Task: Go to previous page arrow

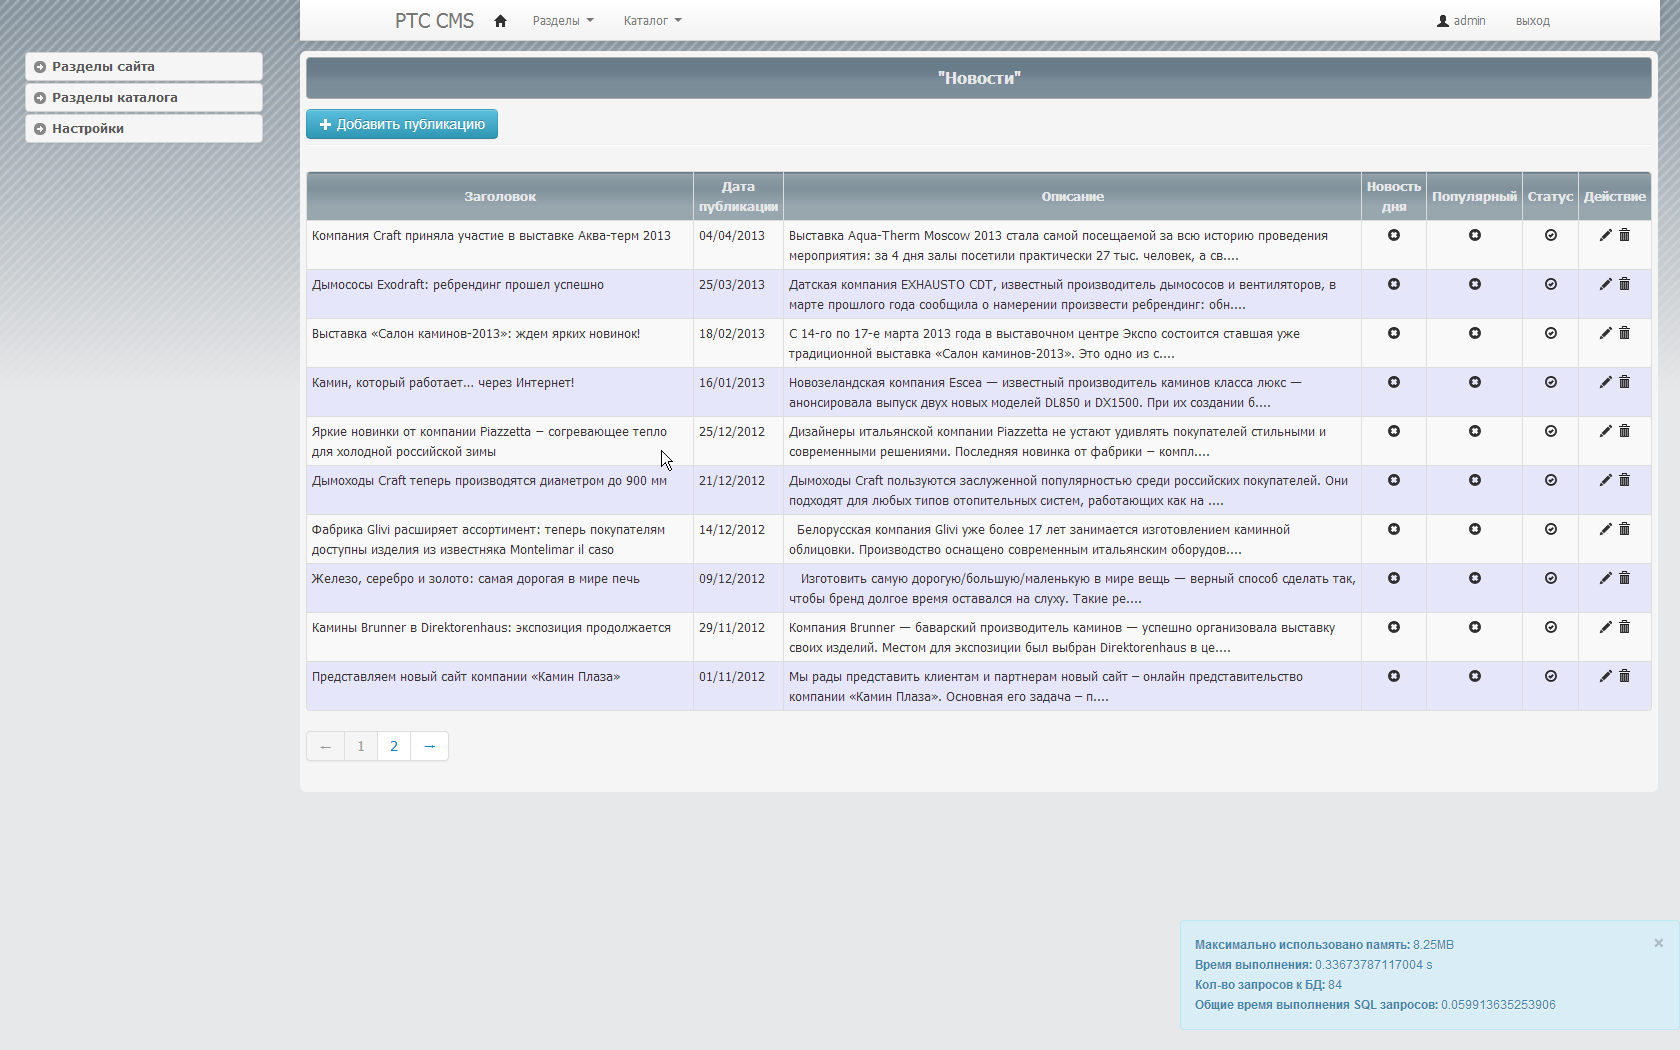Action: 325,746
